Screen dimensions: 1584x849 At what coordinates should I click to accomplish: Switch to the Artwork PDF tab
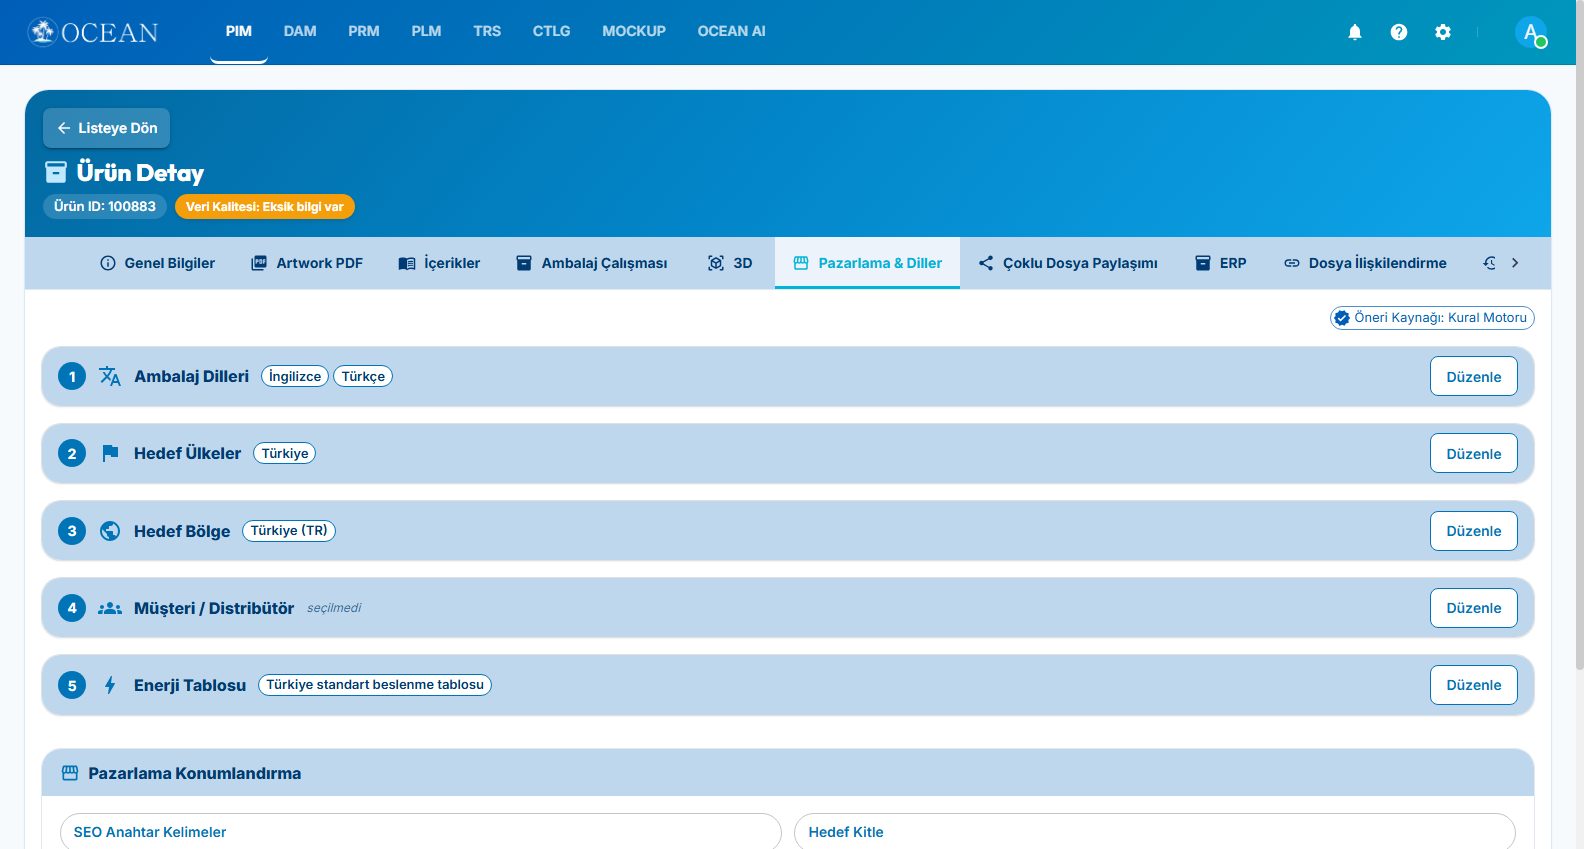(x=307, y=263)
